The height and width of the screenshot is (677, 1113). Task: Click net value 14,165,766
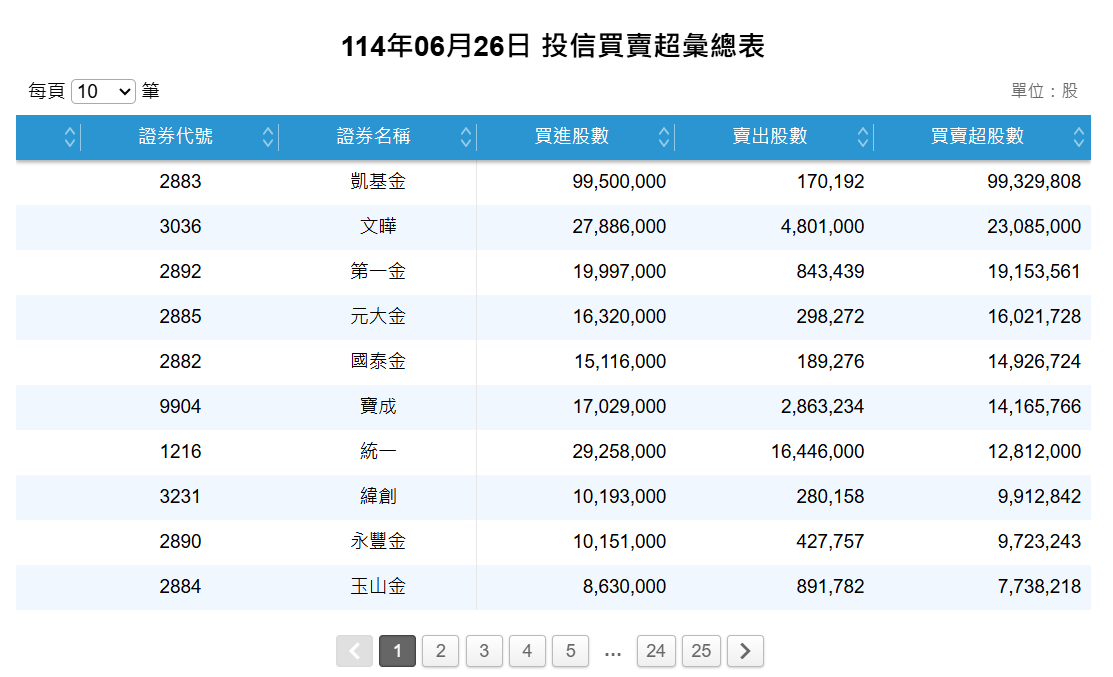pyautogui.click(x=1034, y=407)
